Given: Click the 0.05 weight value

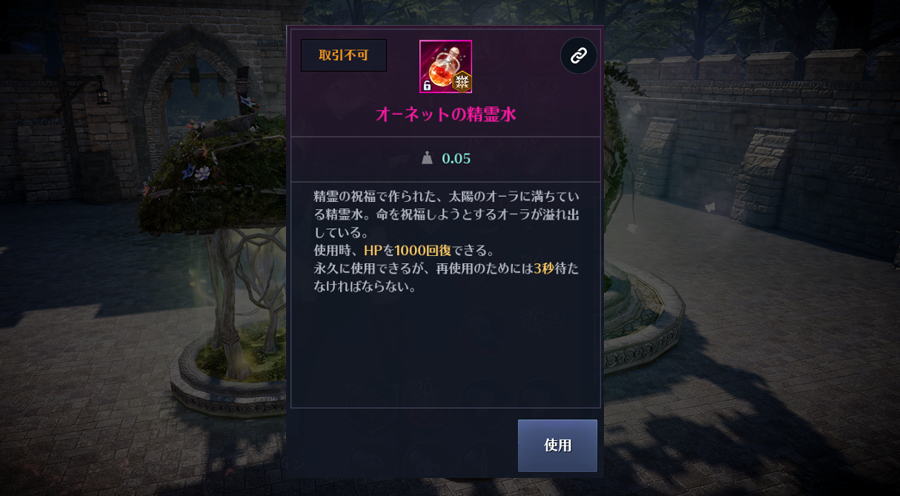Looking at the screenshot, I should (456, 159).
